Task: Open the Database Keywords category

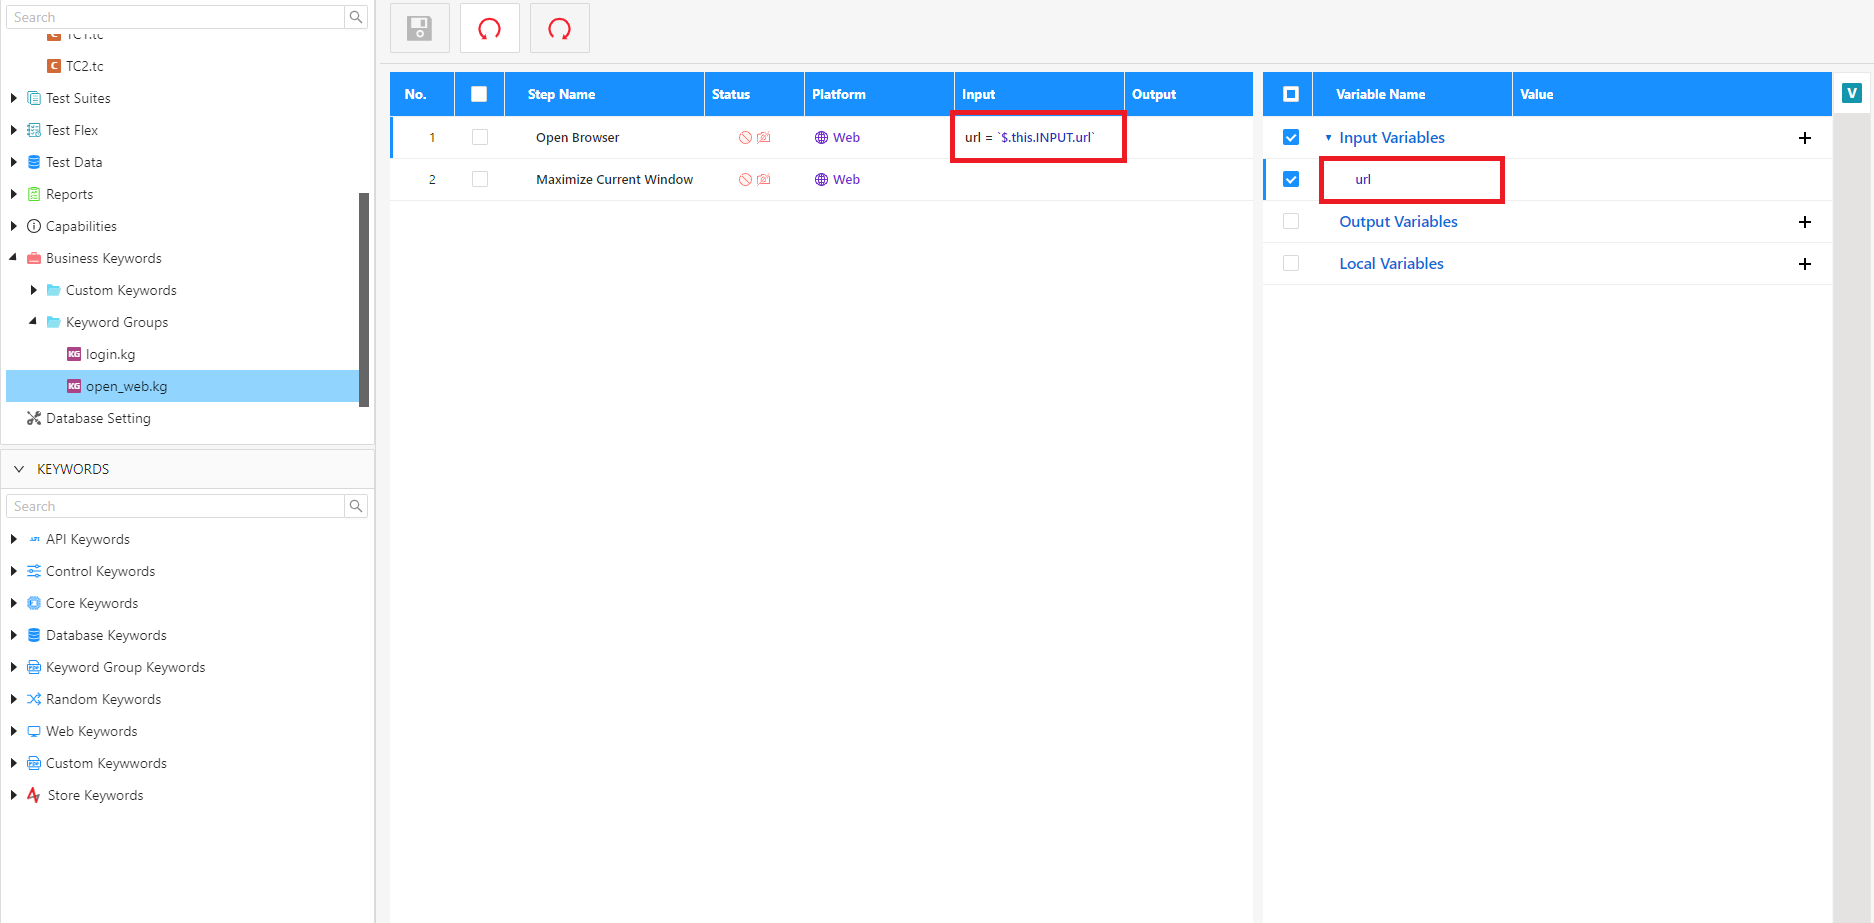Action: tap(106, 635)
